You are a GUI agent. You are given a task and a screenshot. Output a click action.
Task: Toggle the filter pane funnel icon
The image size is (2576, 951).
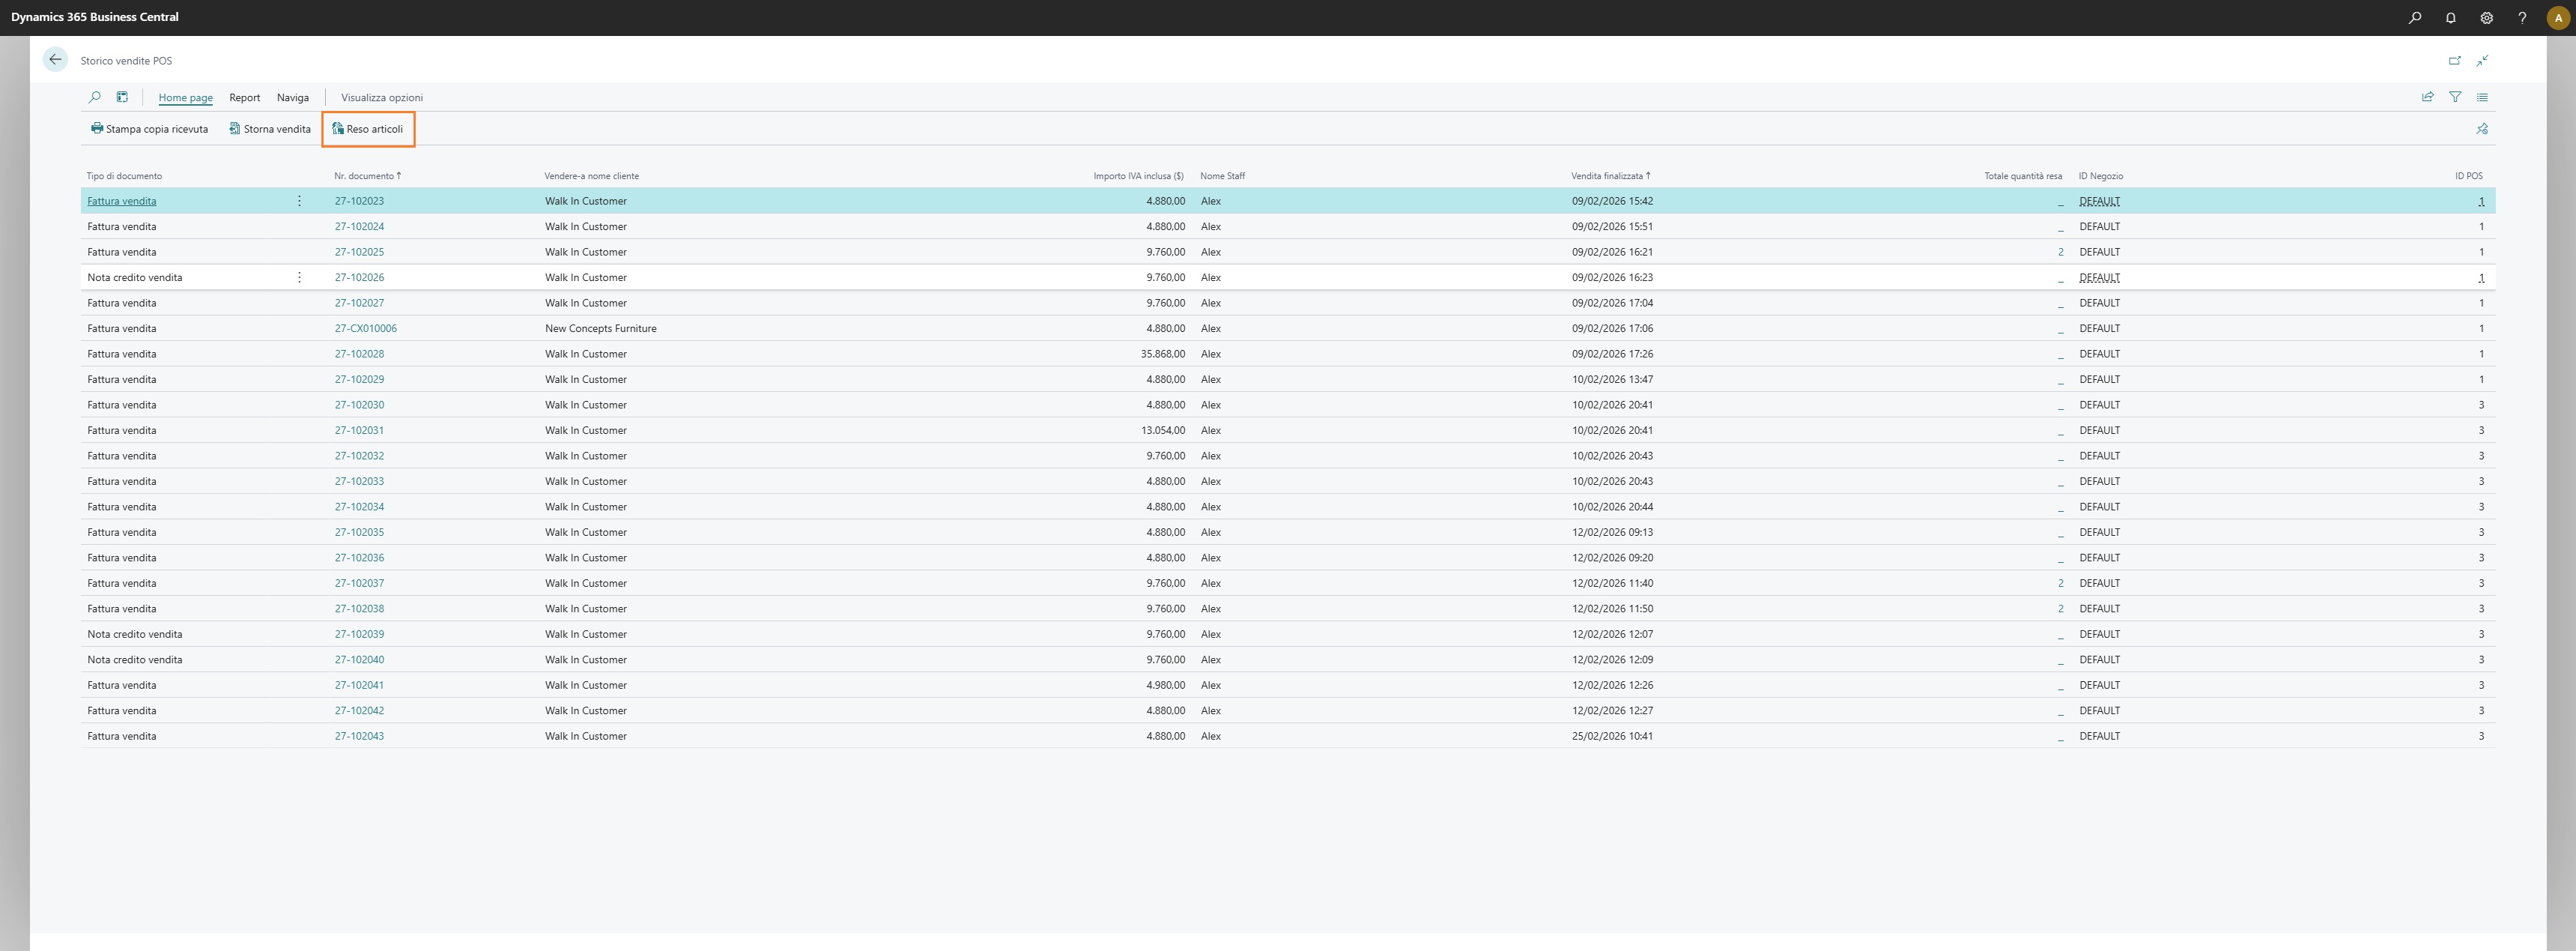click(x=2454, y=97)
